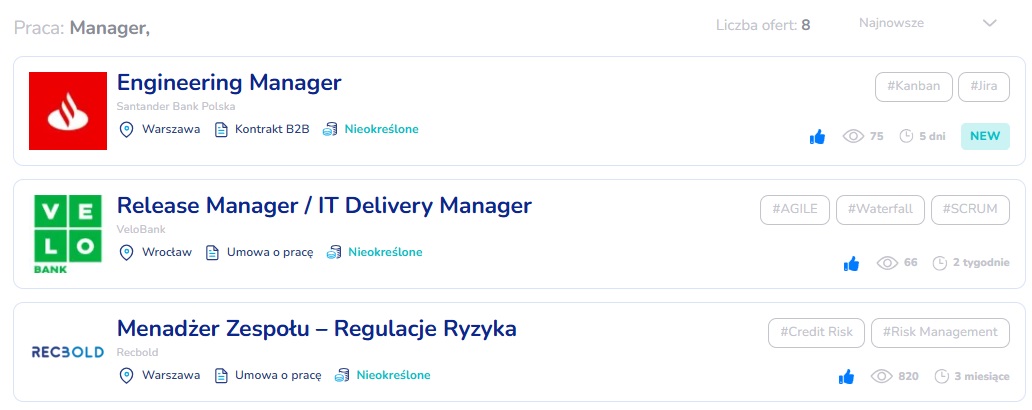This screenshot has width=1032, height=410.
Task: Click the Recbold company logo
Action: point(68,353)
